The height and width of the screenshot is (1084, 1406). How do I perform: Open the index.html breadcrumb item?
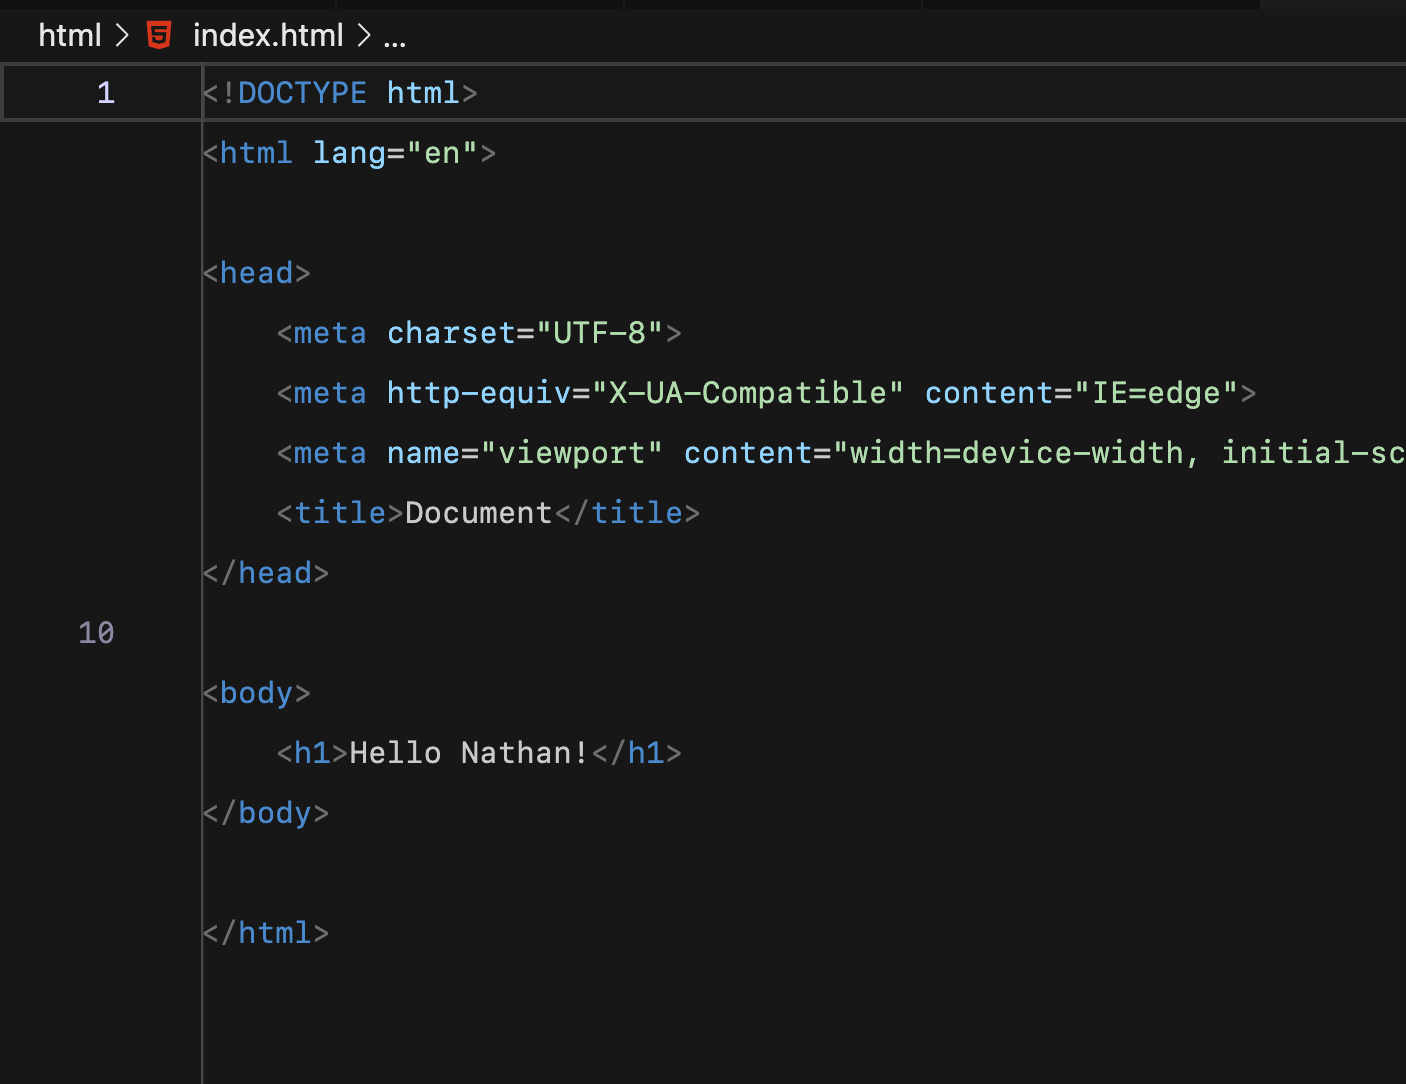pos(268,34)
